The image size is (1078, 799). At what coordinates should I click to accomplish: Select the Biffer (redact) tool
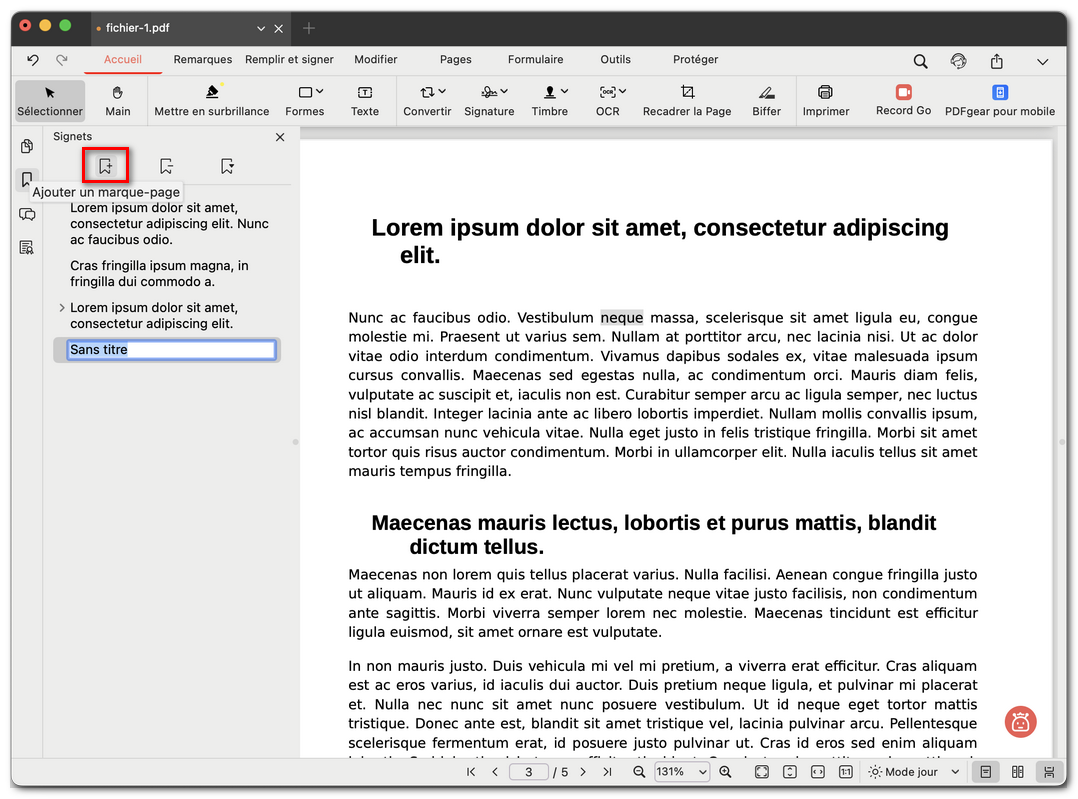point(766,100)
